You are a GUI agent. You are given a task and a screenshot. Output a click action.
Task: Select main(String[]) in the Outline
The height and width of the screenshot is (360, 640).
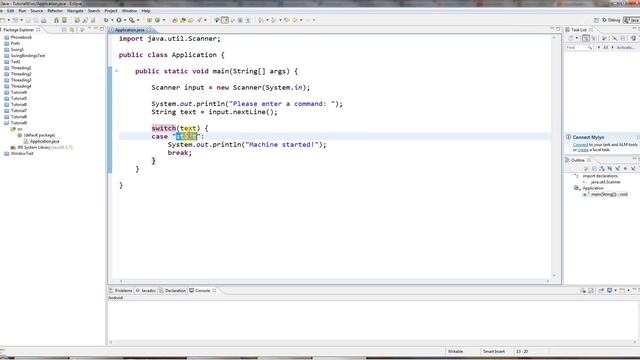click(x=609, y=194)
